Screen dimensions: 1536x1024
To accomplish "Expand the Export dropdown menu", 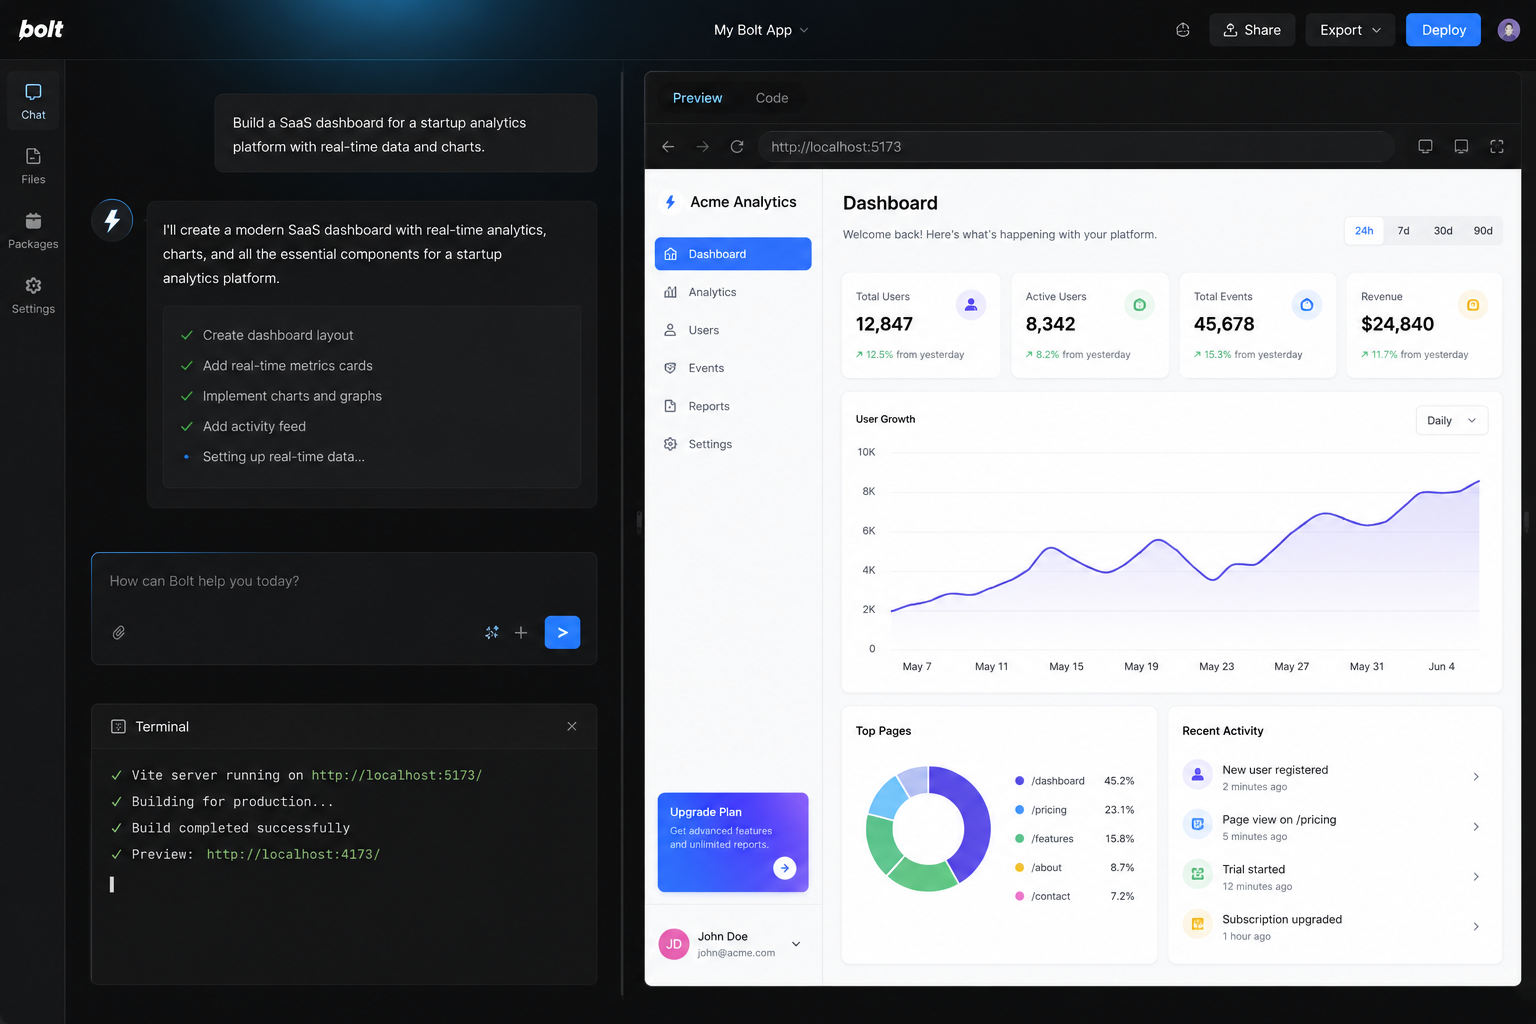I will click(1349, 30).
